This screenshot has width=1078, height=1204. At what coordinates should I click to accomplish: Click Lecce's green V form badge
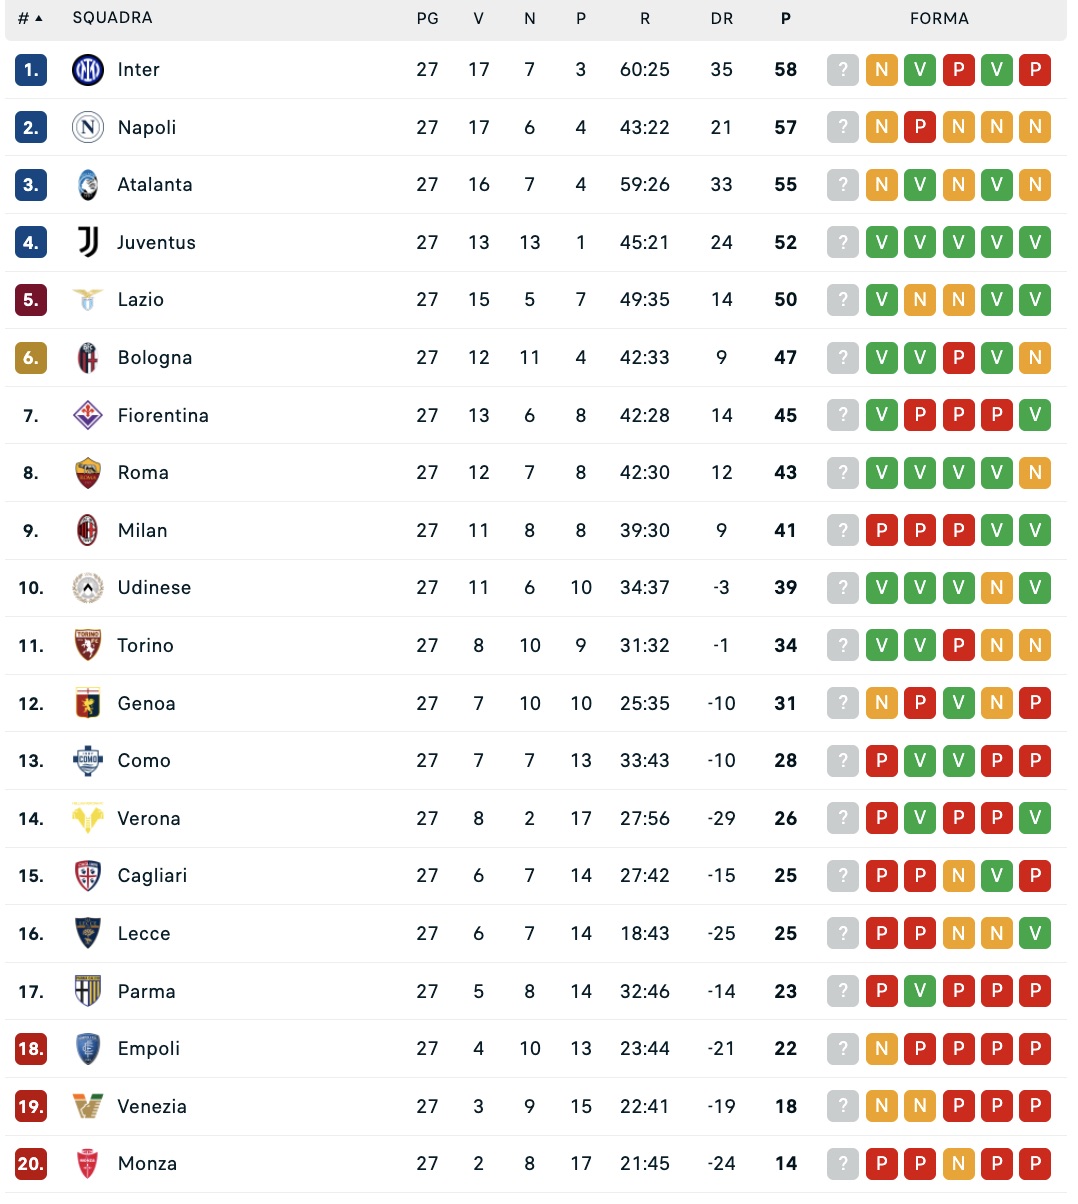1035,934
